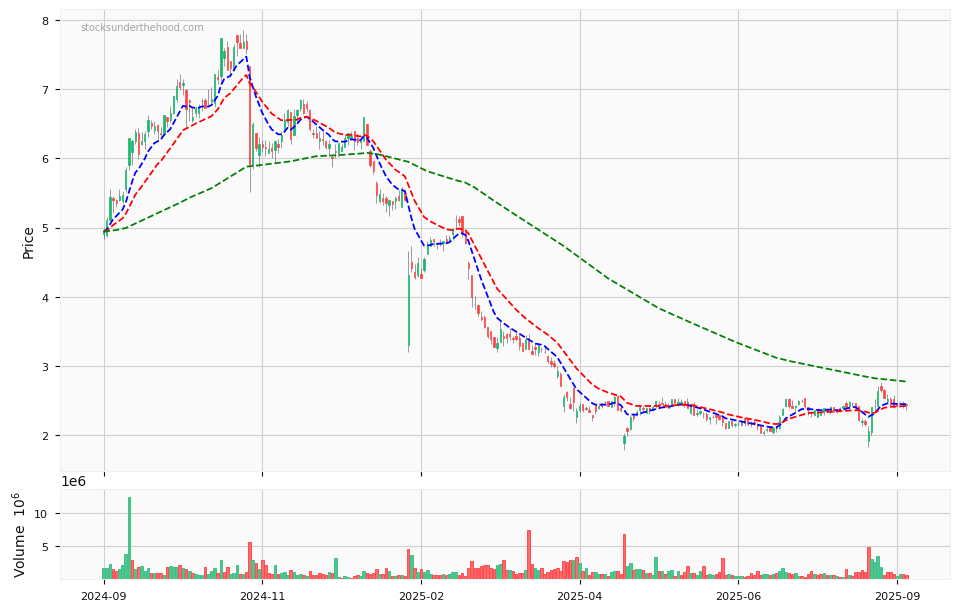959x611 pixels.
Task: Click the x-axis label 2025-06
Action: (738, 596)
